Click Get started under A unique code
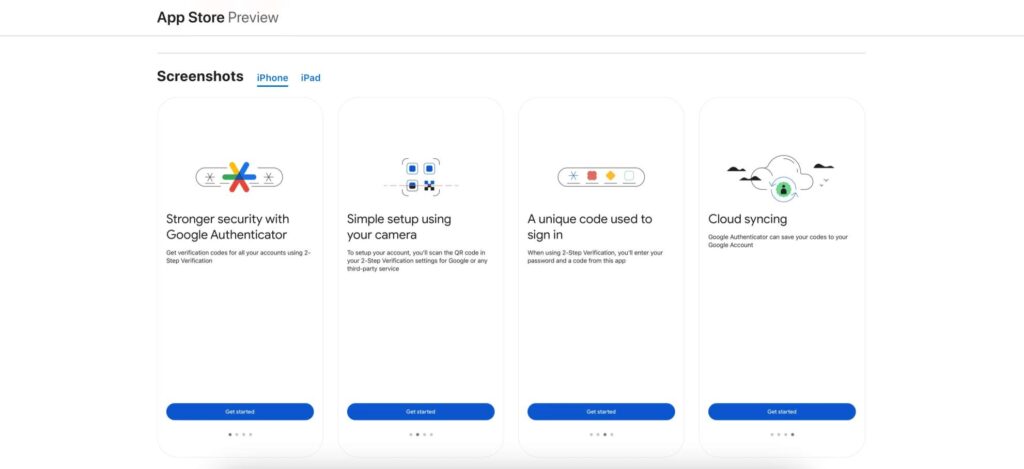1024x469 pixels. pyautogui.click(x=601, y=412)
